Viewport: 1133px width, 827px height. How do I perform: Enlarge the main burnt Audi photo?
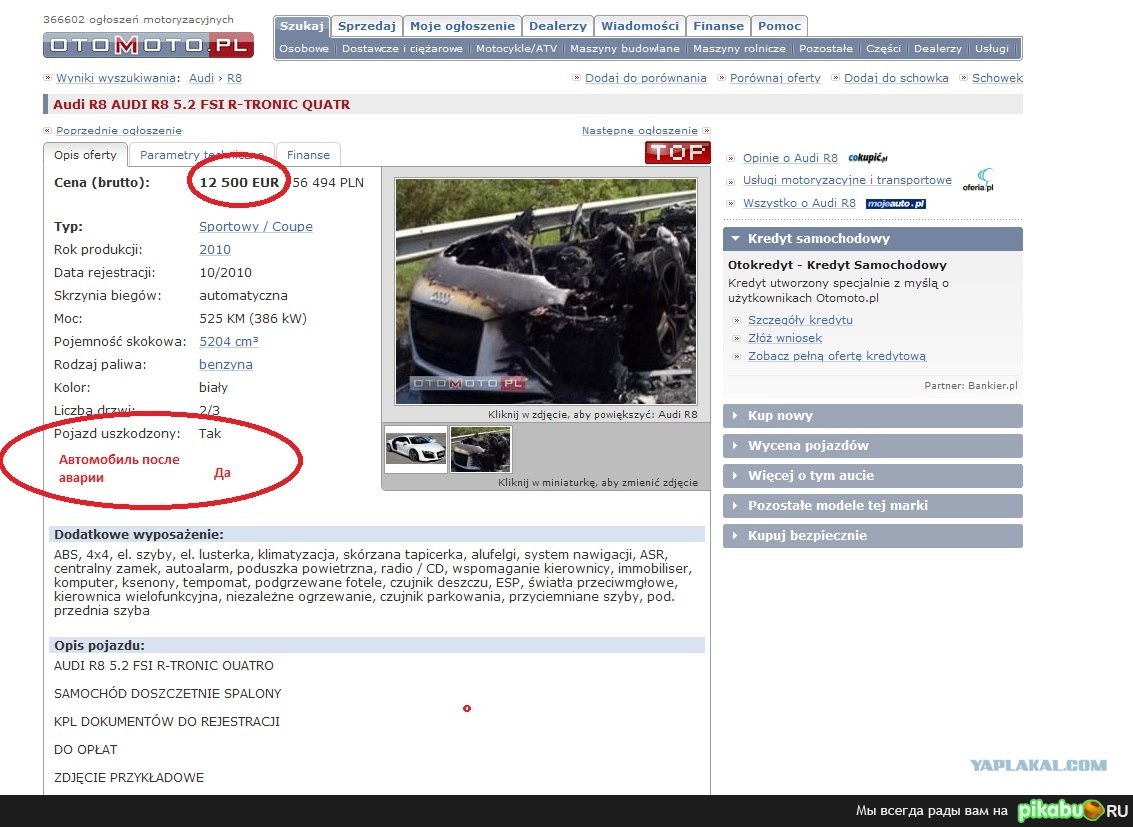click(x=545, y=291)
